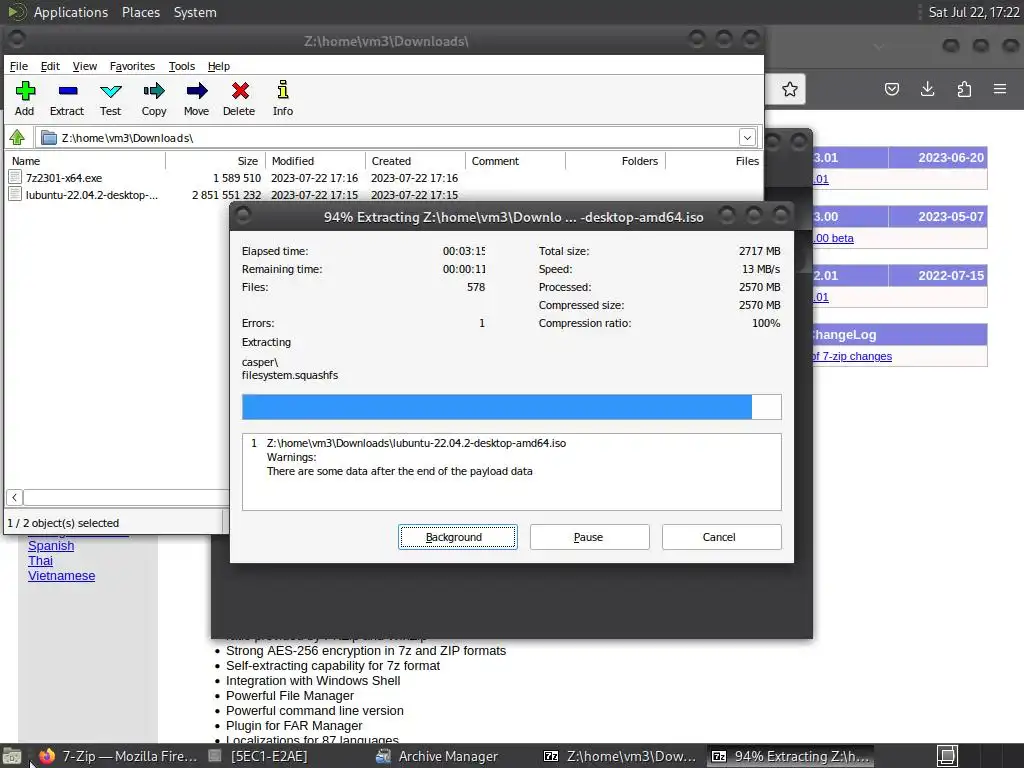Click the Test toolbar icon
This screenshot has width=1024, height=768.
click(110, 91)
